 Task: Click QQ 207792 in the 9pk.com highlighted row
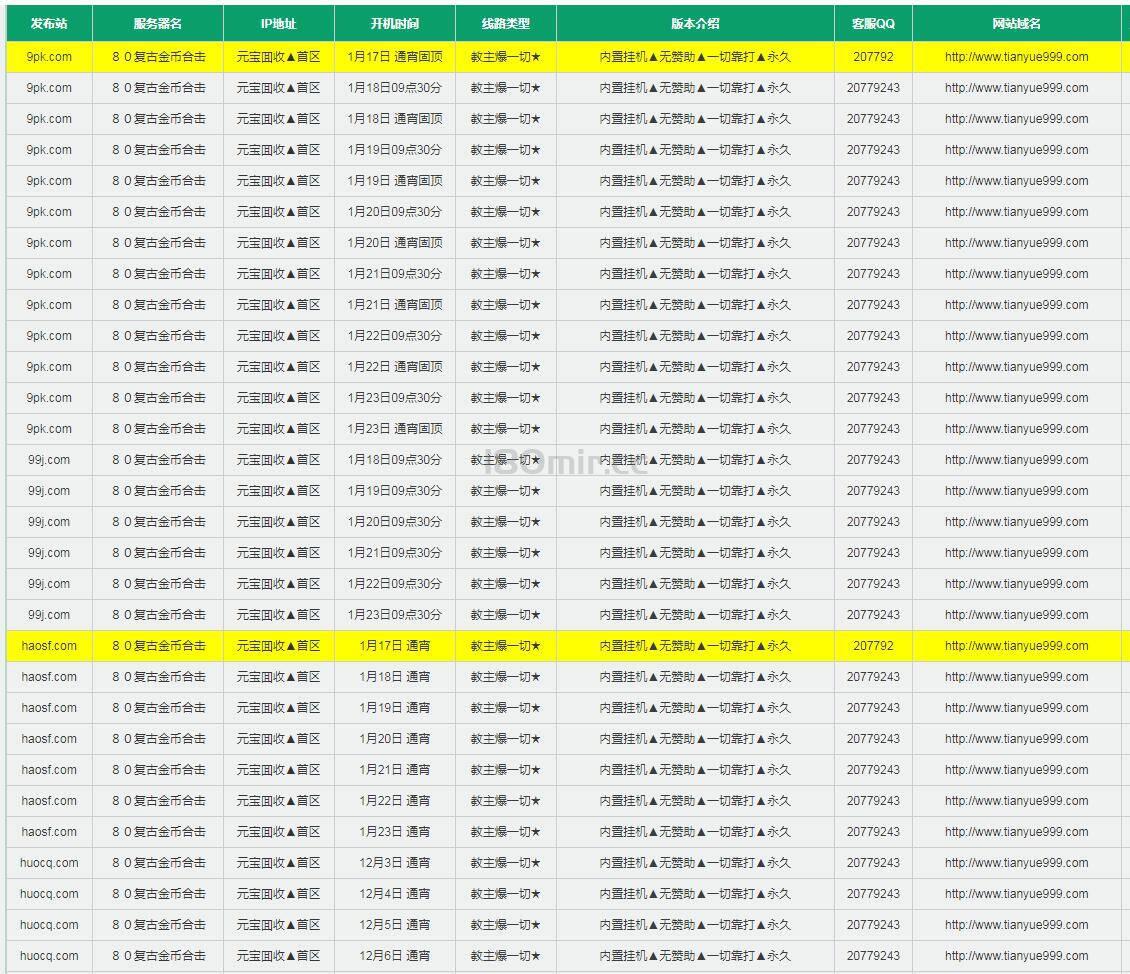(873, 57)
